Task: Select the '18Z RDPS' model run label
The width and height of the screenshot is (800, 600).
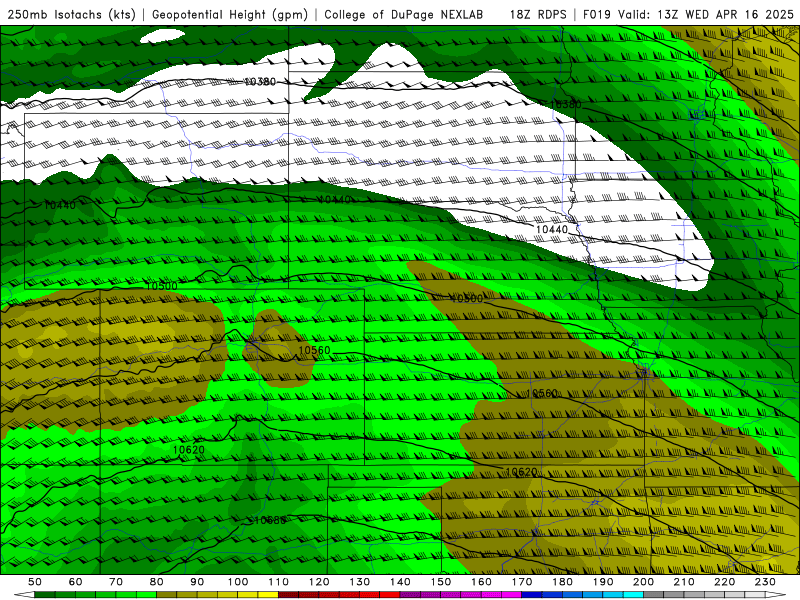Action: coord(538,15)
